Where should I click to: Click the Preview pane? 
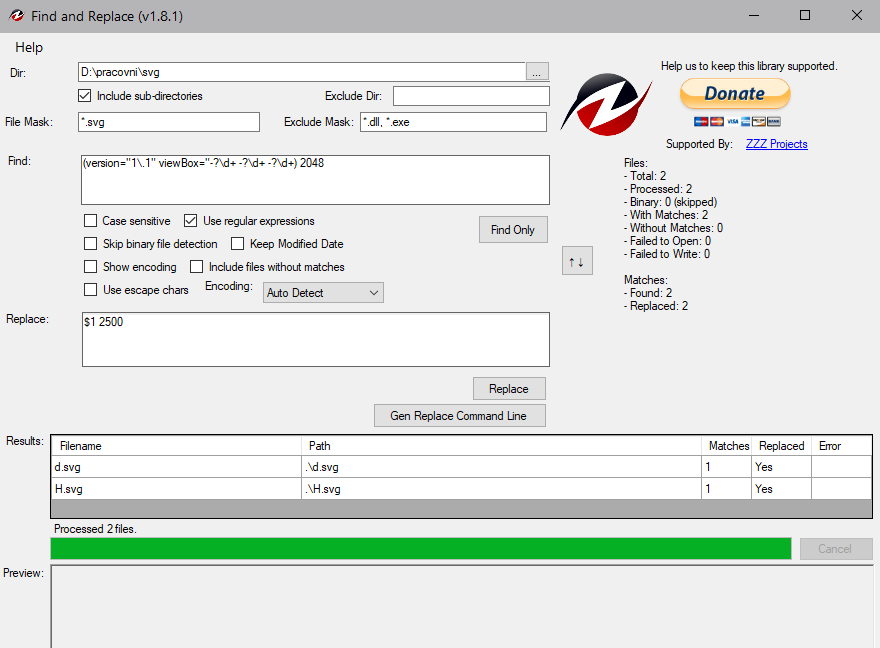tap(462, 606)
